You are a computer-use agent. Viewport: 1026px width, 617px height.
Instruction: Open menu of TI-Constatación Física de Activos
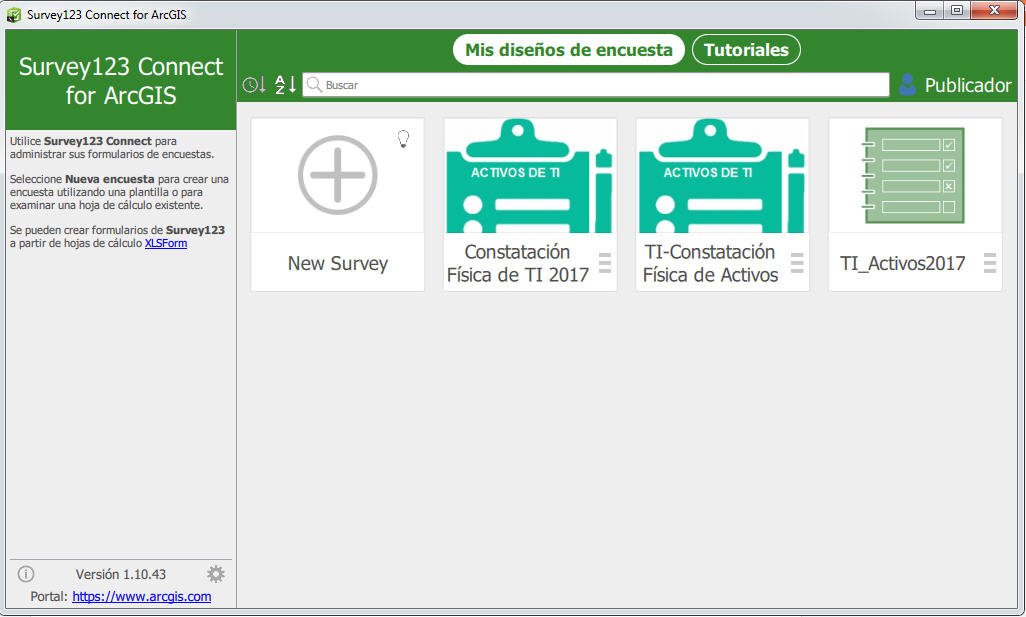click(797, 264)
